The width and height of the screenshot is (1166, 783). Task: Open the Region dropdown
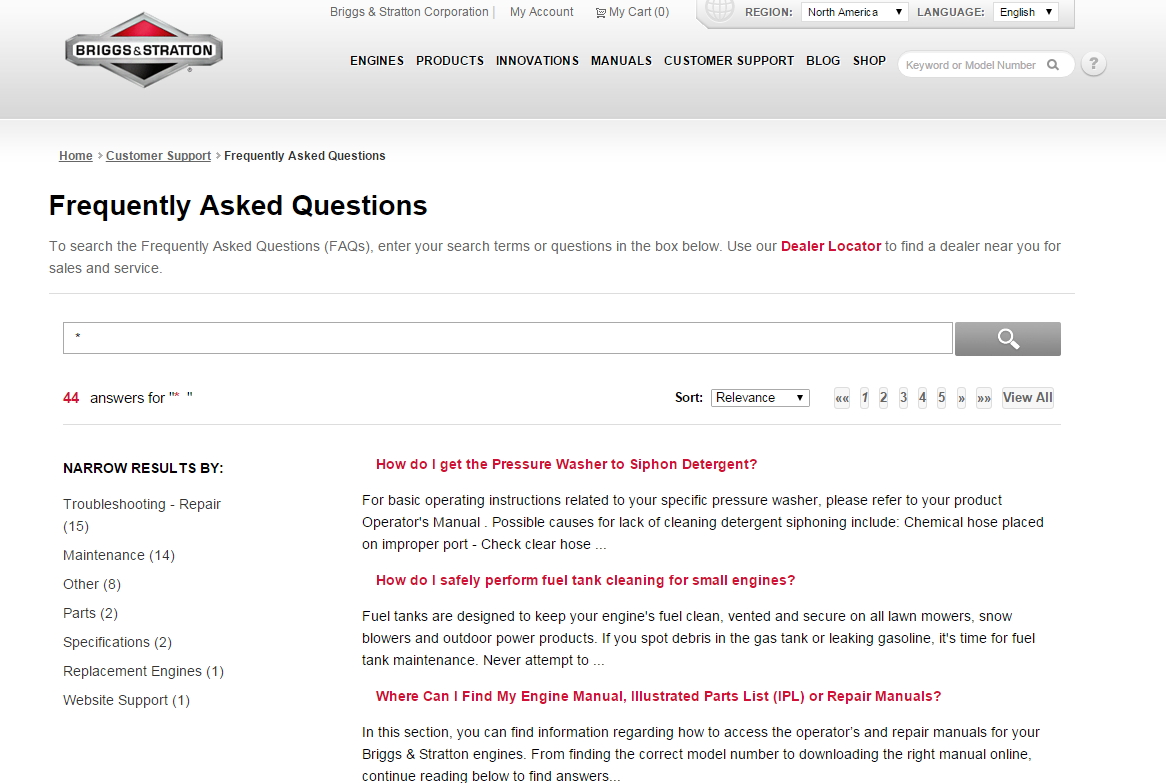tap(854, 12)
